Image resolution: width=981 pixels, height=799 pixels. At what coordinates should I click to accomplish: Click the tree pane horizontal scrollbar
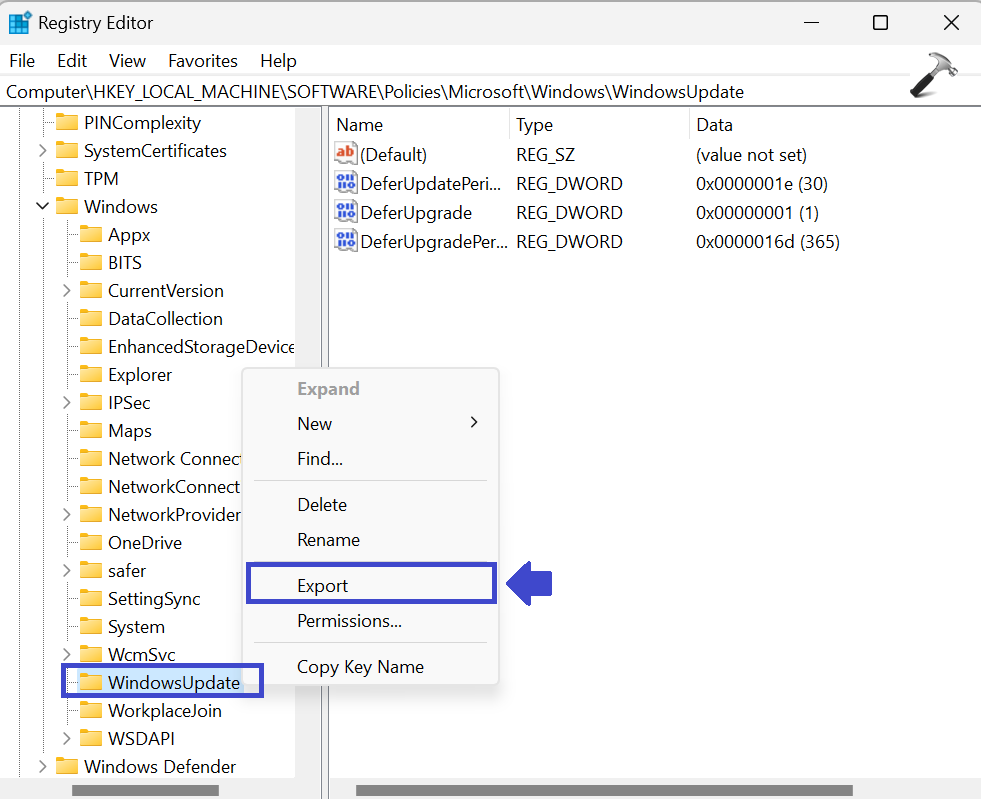(145, 790)
